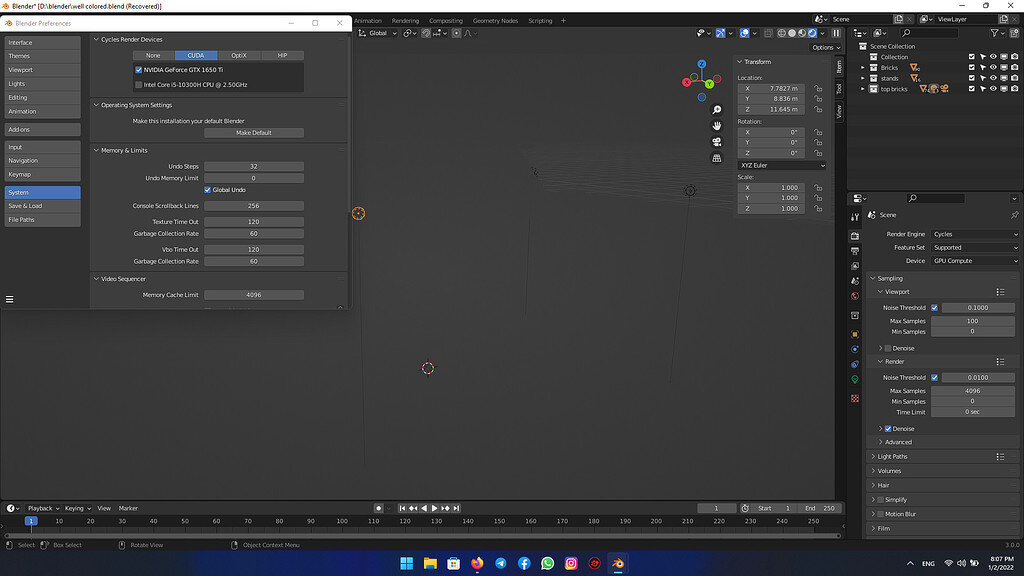Open the Render Engine dropdown
Viewport: 1024px width, 576px height.
tap(975, 234)
